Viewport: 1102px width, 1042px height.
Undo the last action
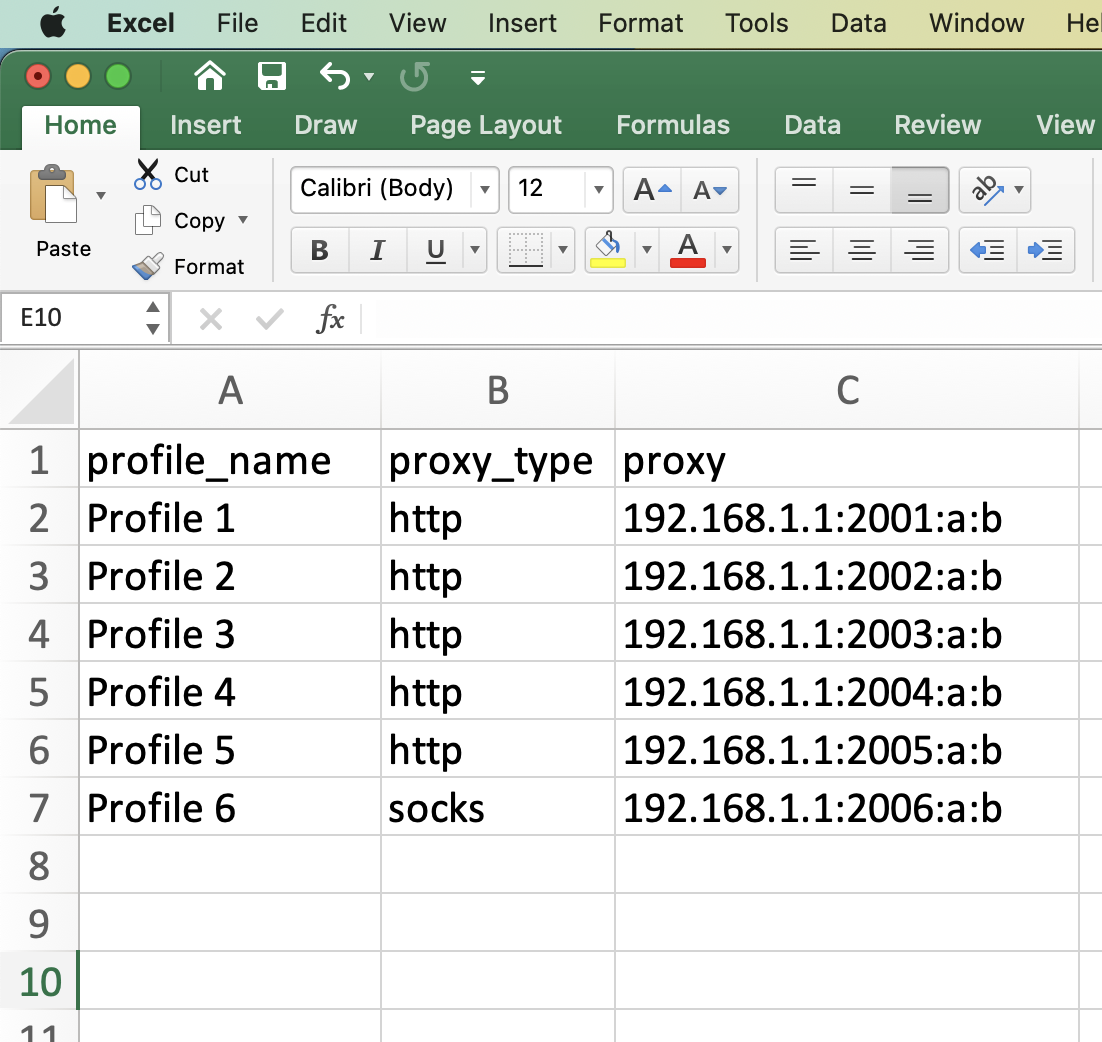(x=335, y=76)
